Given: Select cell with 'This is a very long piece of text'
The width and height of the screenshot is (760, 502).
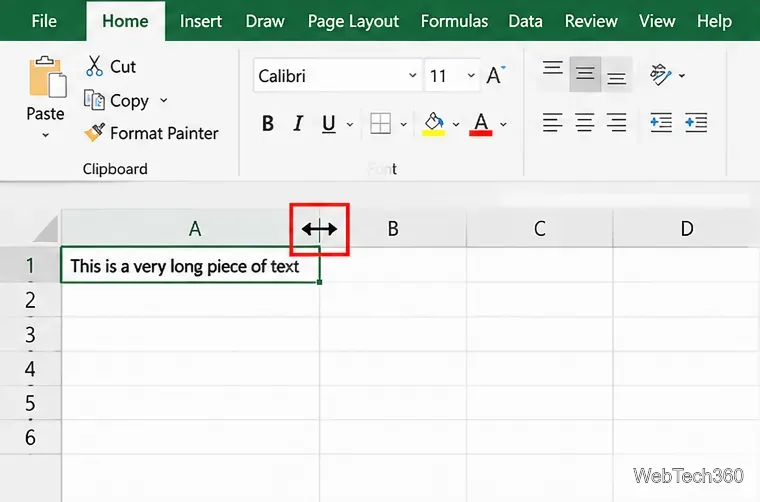Looking at the screenshot, I should click(190, 265).
